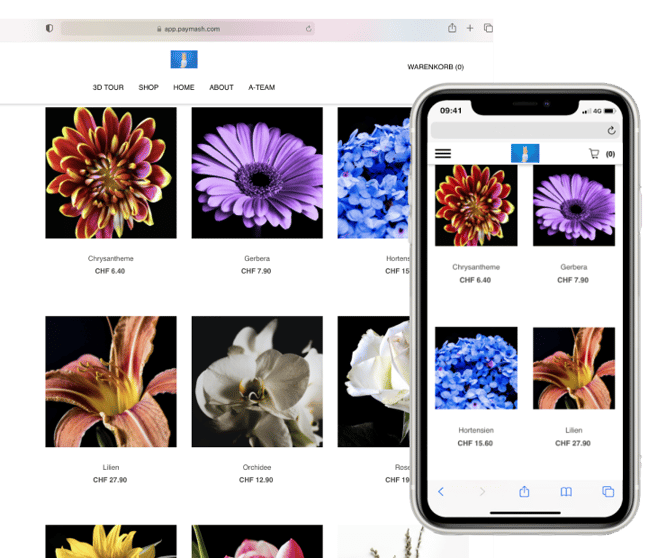
Task: Select the Chrysantheme image on desktop site
Action: 111,173
